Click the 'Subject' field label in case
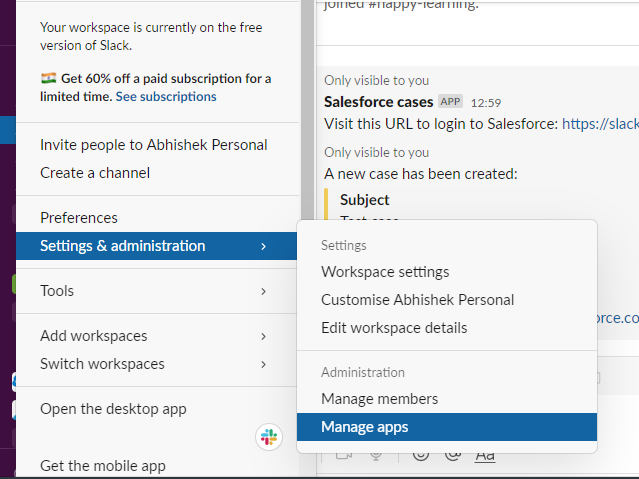This screenshot has height=479, width=639. [365, 200]
